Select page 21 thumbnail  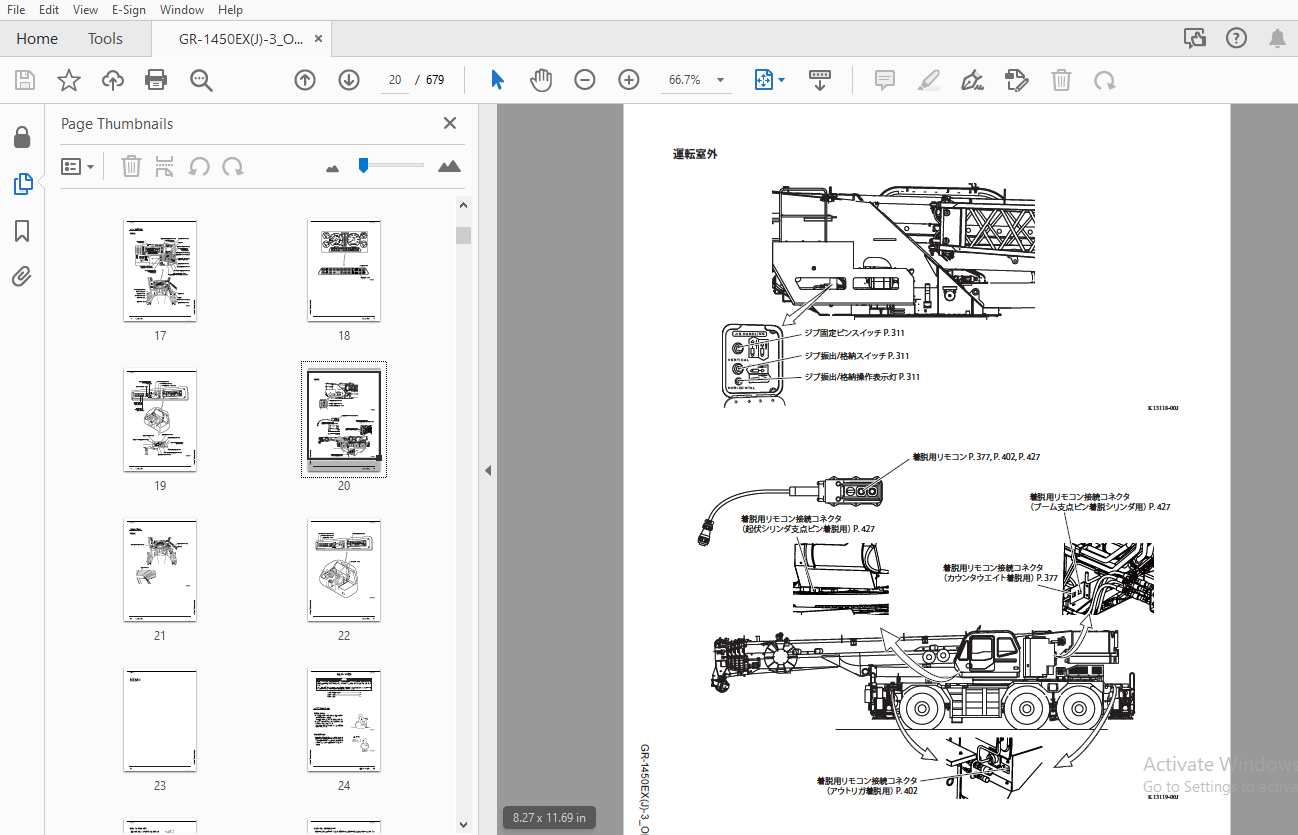pos(160,570)
